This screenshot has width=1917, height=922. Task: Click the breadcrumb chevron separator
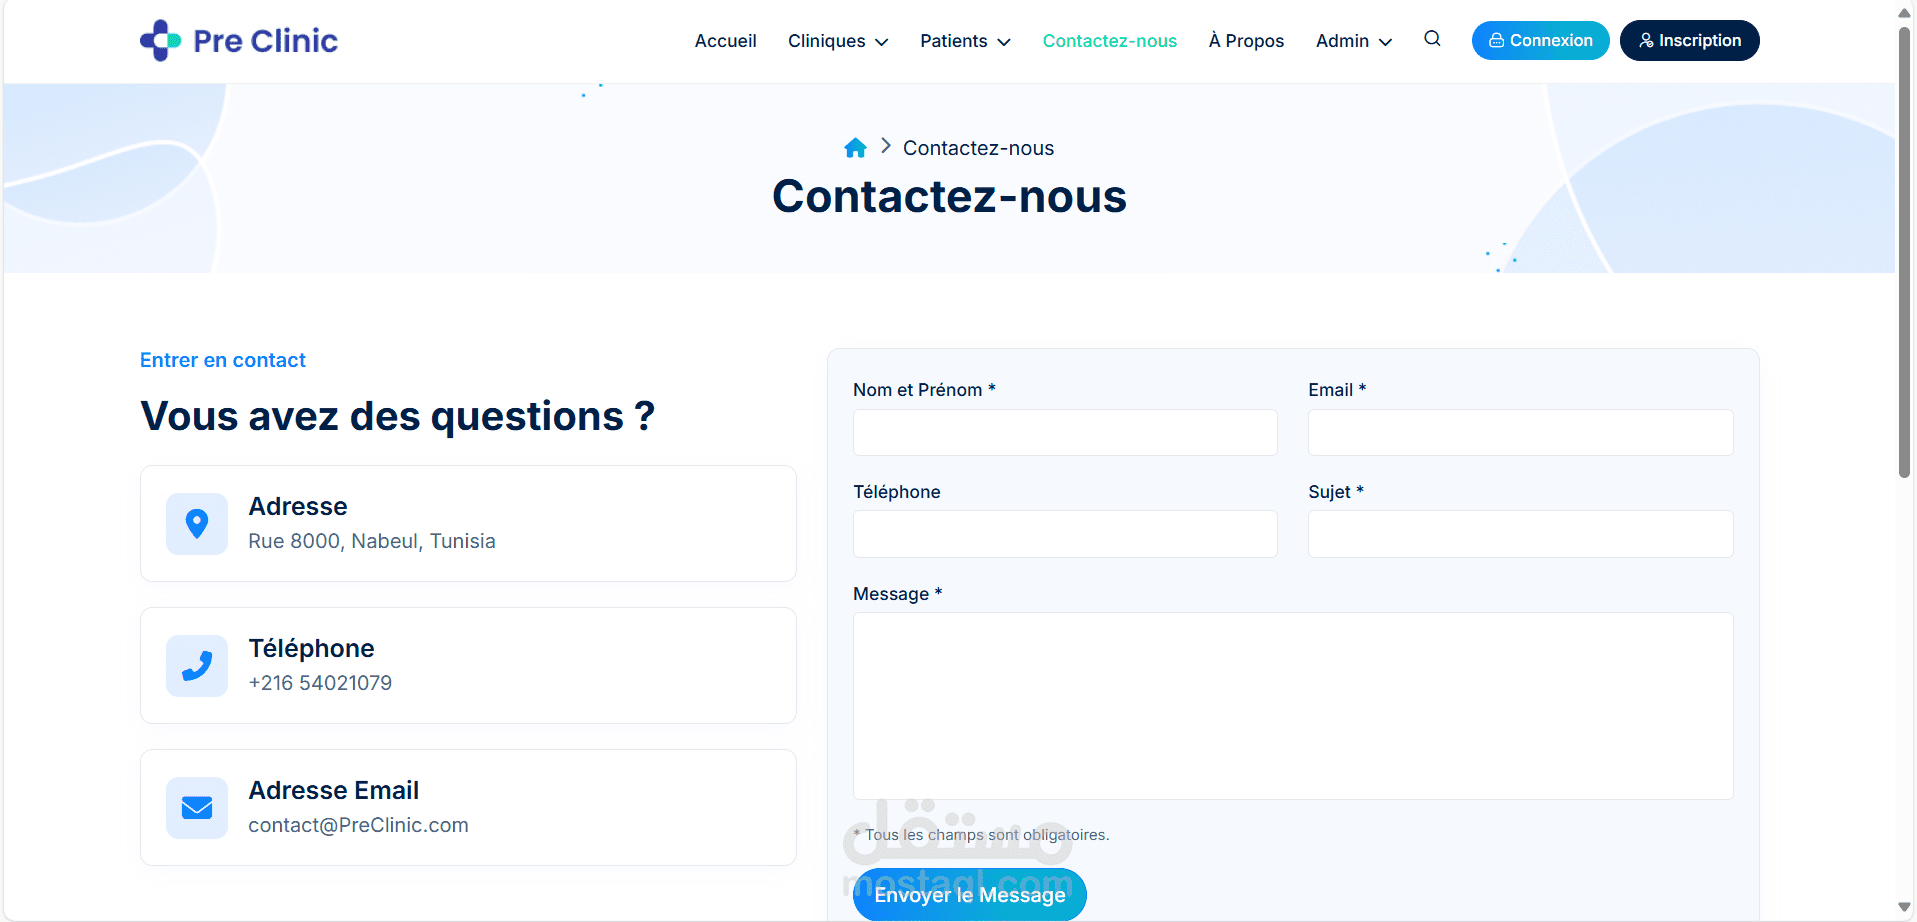[886, 146]
